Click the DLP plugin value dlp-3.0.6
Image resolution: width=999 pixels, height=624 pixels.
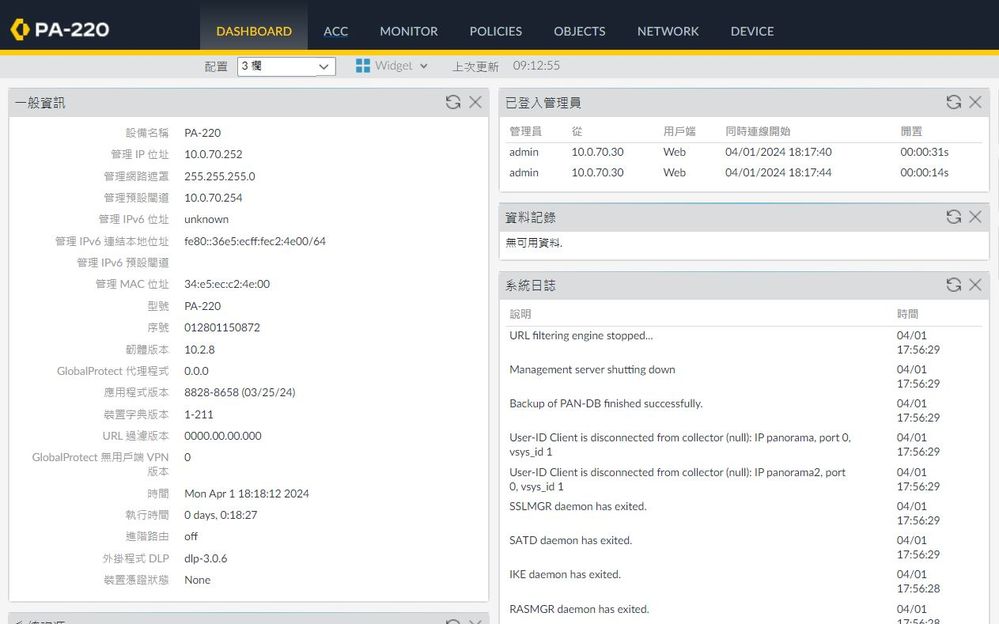pos(206,558)
